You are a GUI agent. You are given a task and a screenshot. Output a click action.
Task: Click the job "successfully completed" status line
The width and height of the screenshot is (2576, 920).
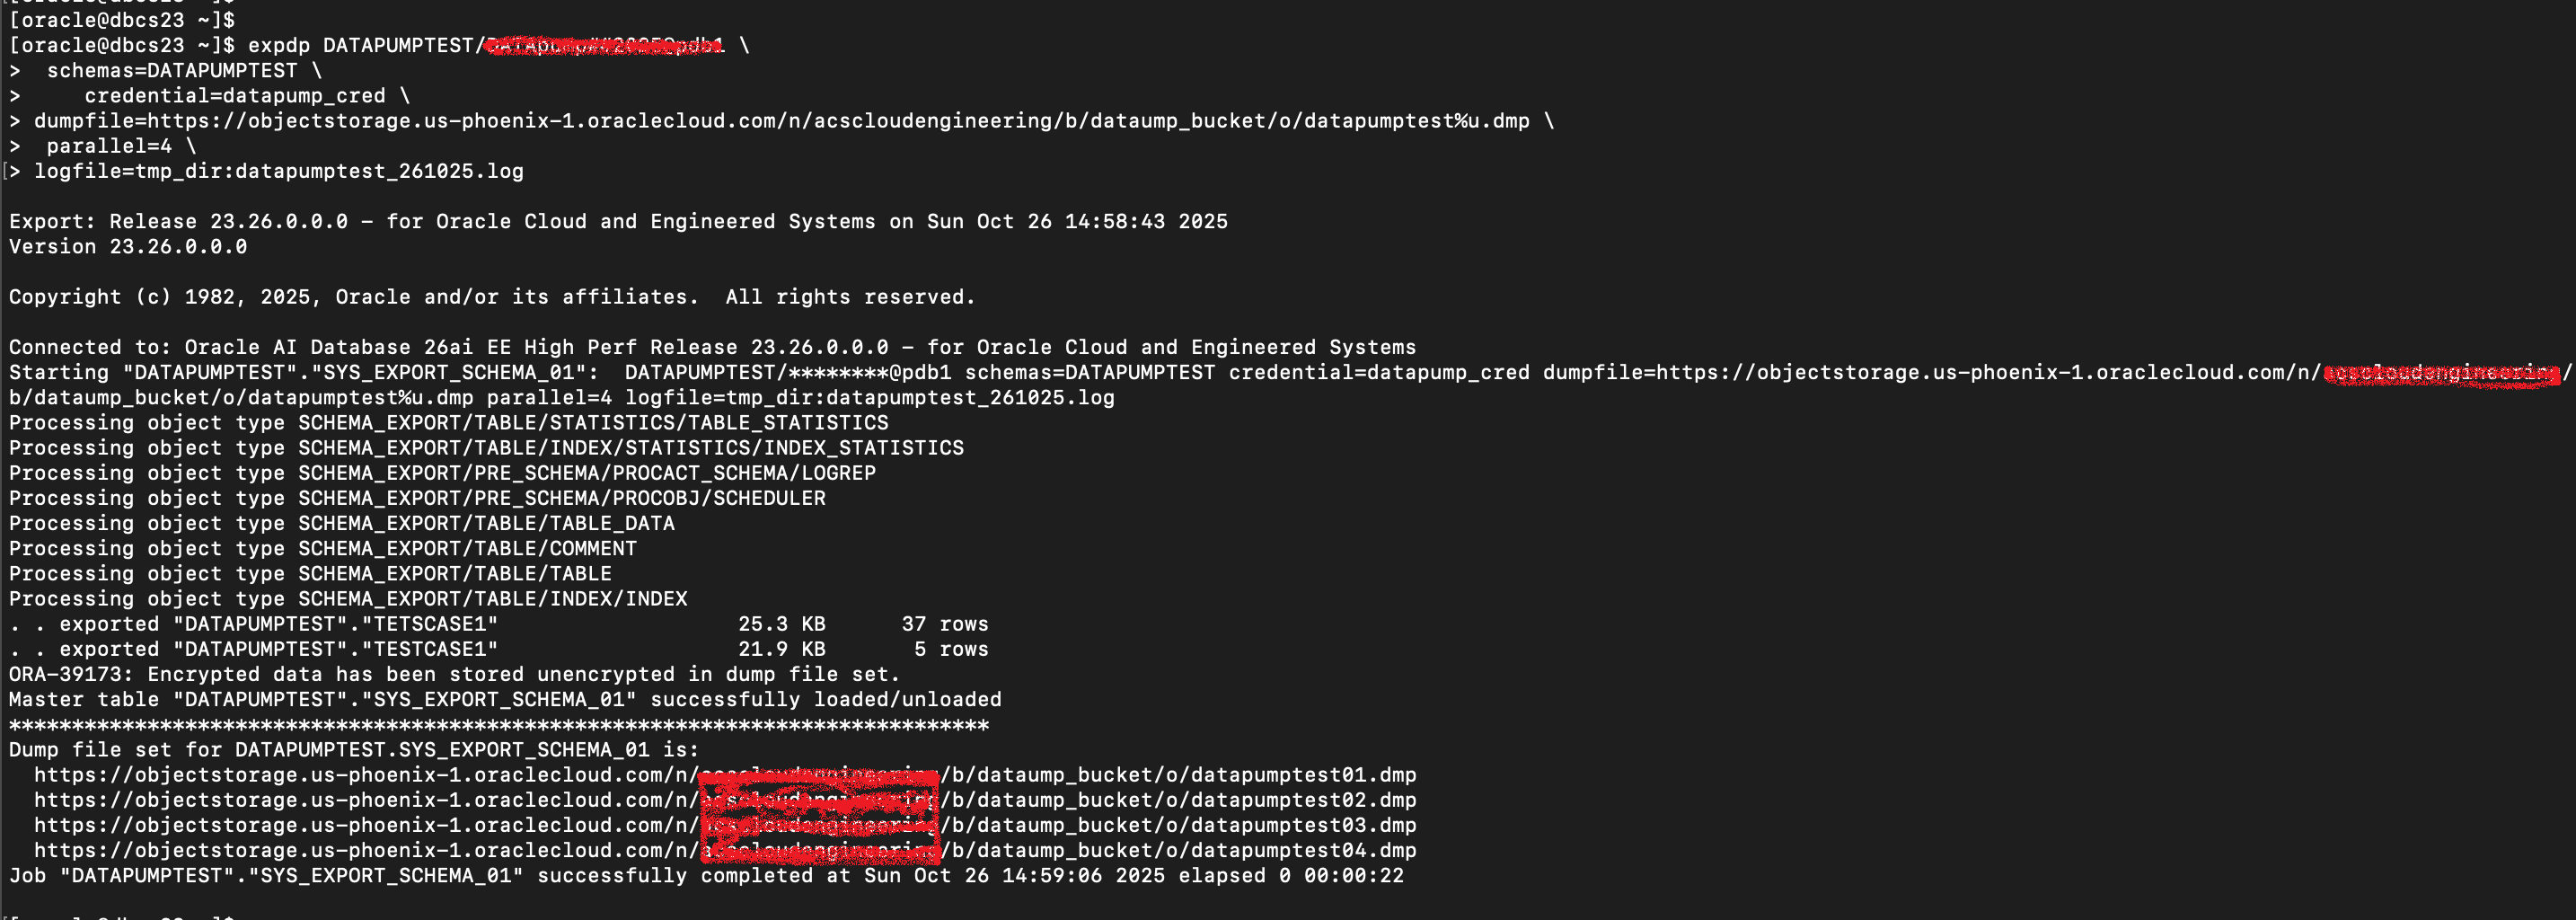tap(706, 875)
